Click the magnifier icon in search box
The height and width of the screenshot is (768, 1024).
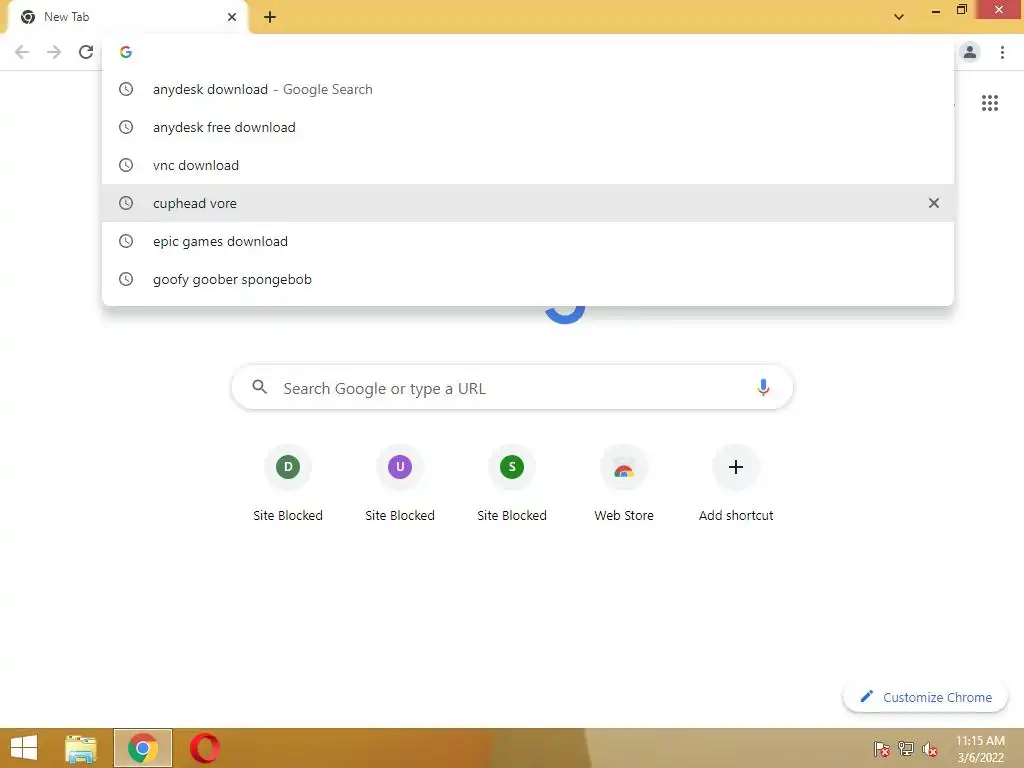point(259,387)
